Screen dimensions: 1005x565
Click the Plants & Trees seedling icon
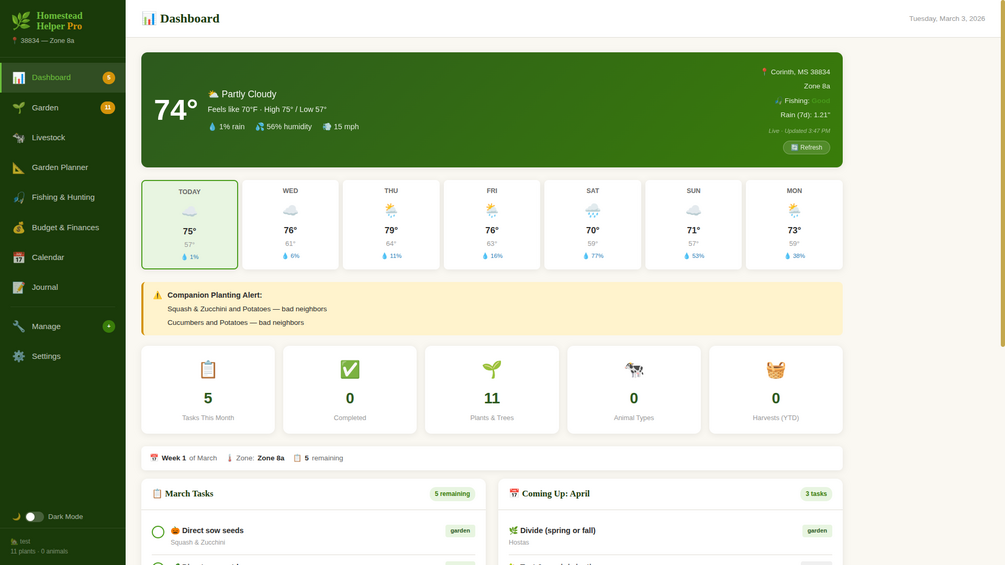pos(492,370)
